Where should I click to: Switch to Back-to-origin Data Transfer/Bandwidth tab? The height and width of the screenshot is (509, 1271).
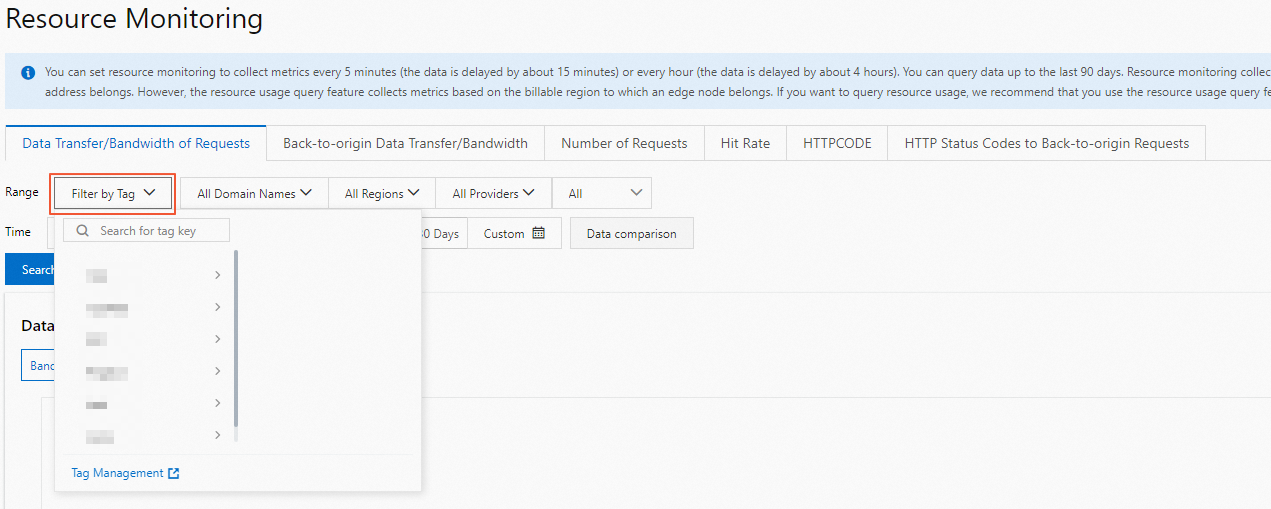point(405,143)
